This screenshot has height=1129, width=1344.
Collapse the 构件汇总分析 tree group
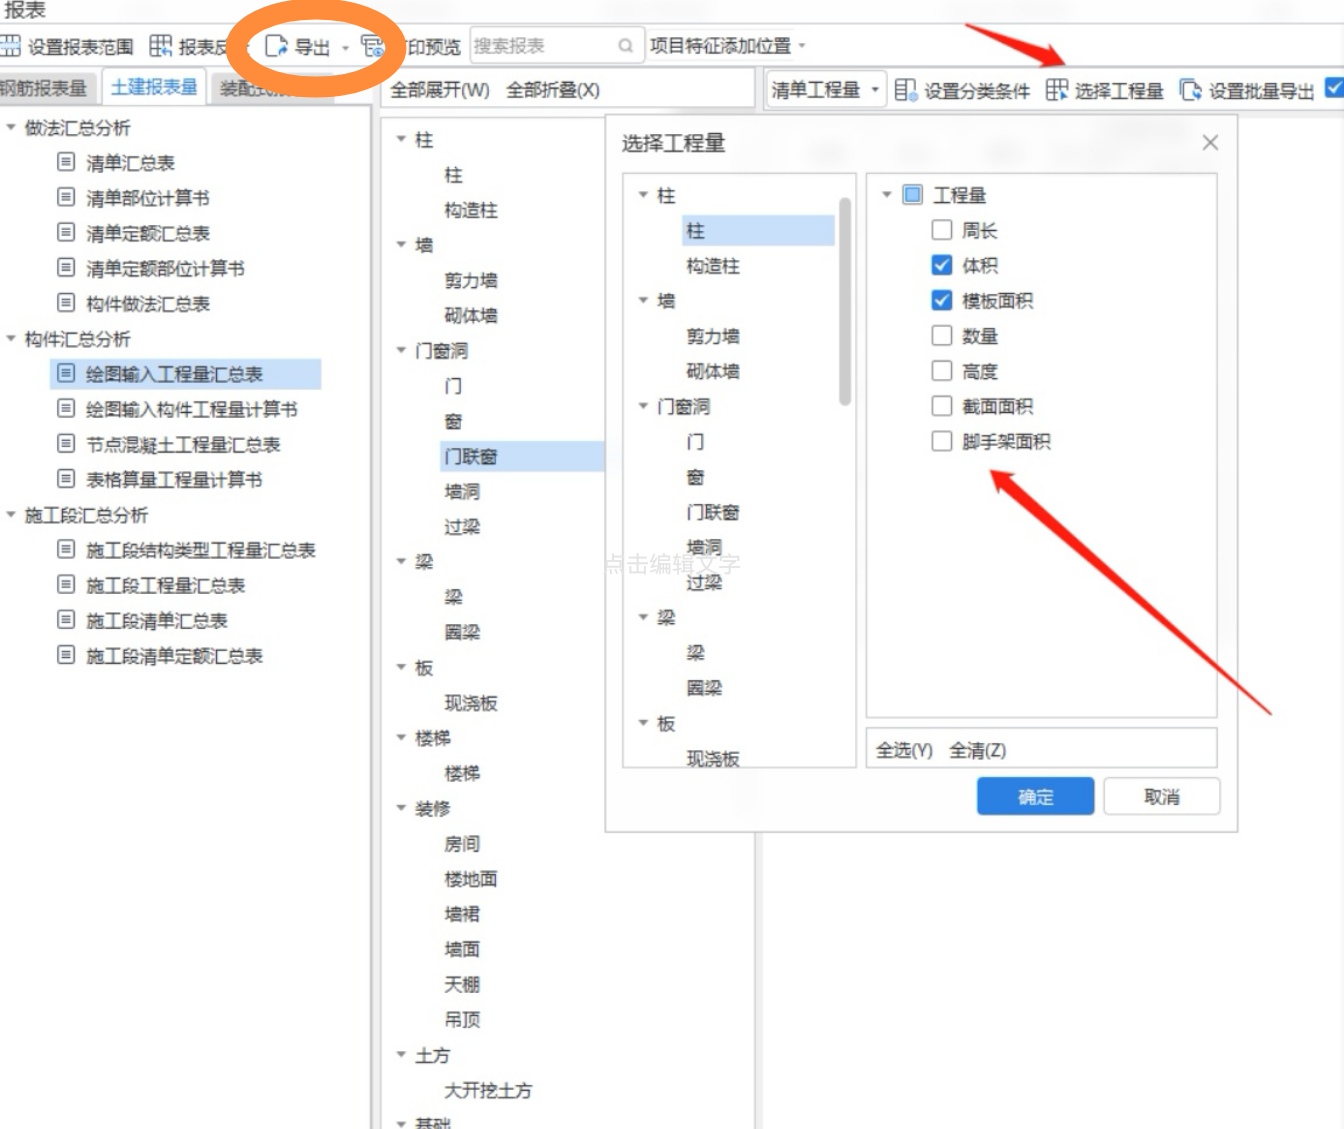tap(11, 338)
